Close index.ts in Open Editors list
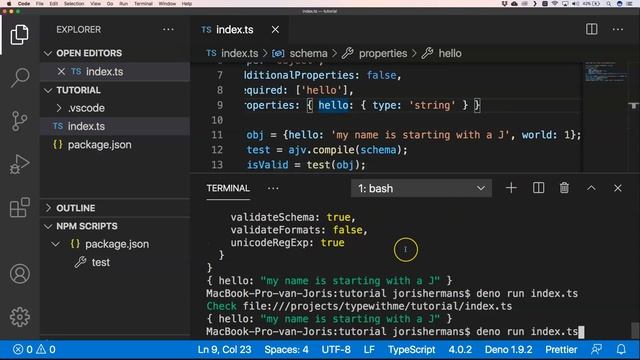 pyautogui.click(x=61, y=71)
